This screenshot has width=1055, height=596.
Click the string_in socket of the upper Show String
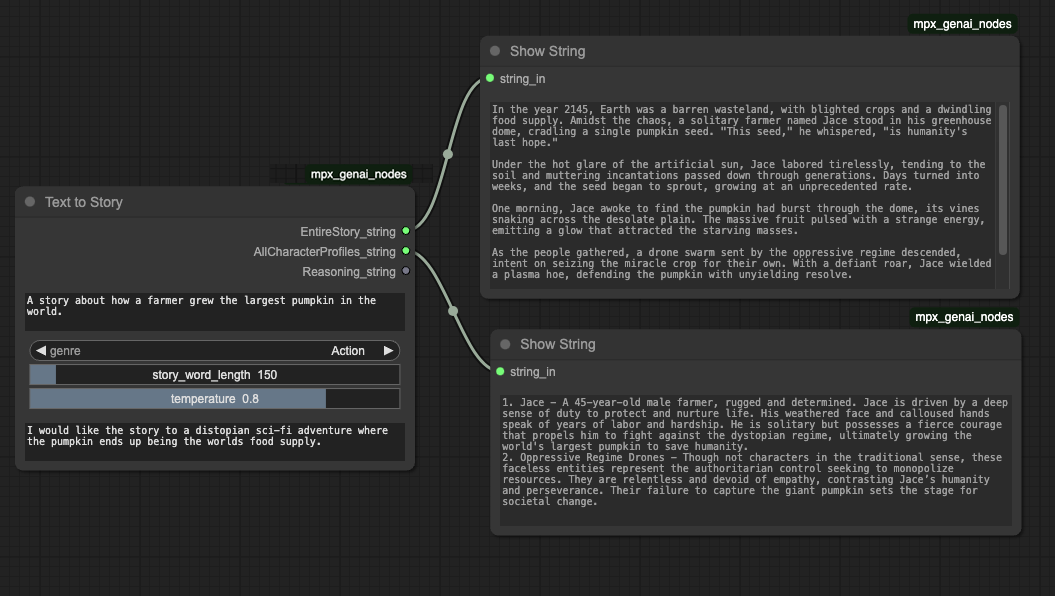pos(490,78)
